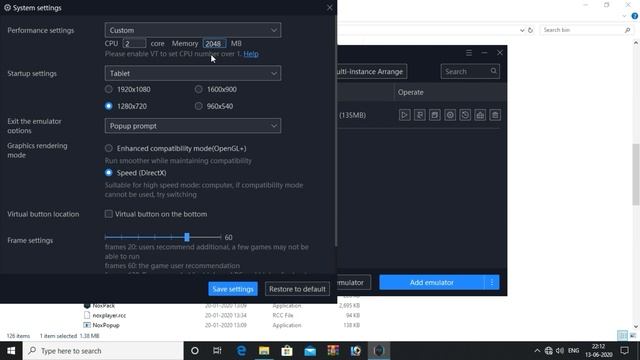
Task: Open the Windows Start menu
Action: 11,351
